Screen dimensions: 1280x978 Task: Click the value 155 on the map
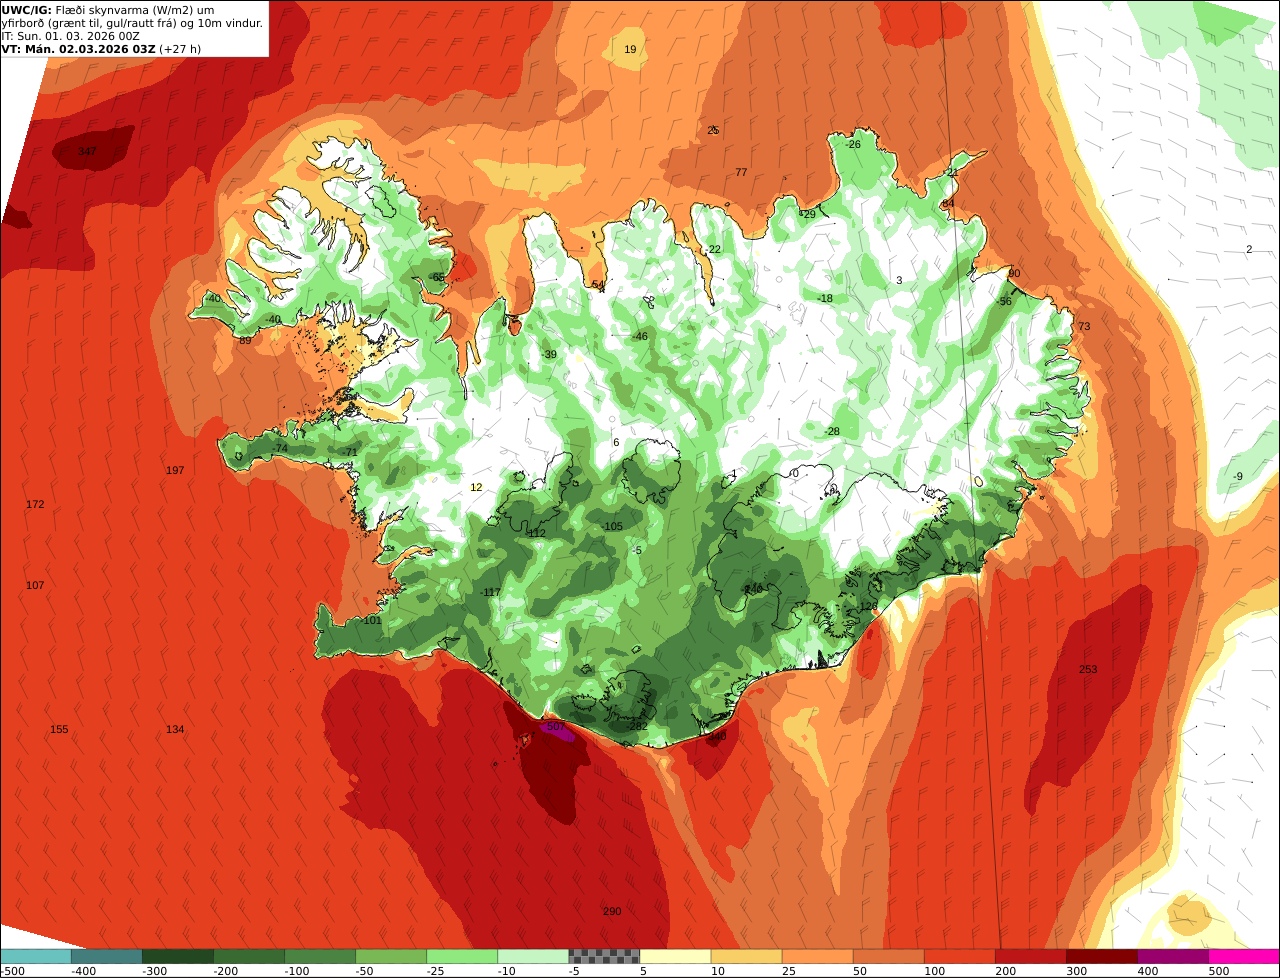[x=59, y=730]
